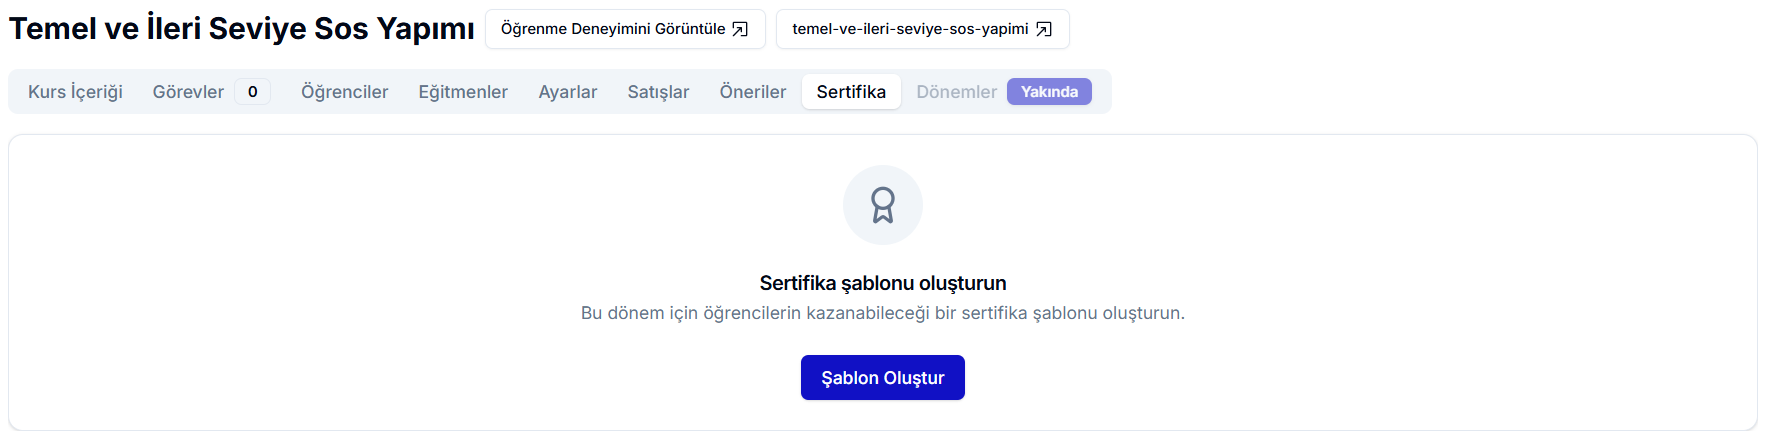Select the Eğitmenler tab
Screen dimensions: 1769x438
click(463, 92)
